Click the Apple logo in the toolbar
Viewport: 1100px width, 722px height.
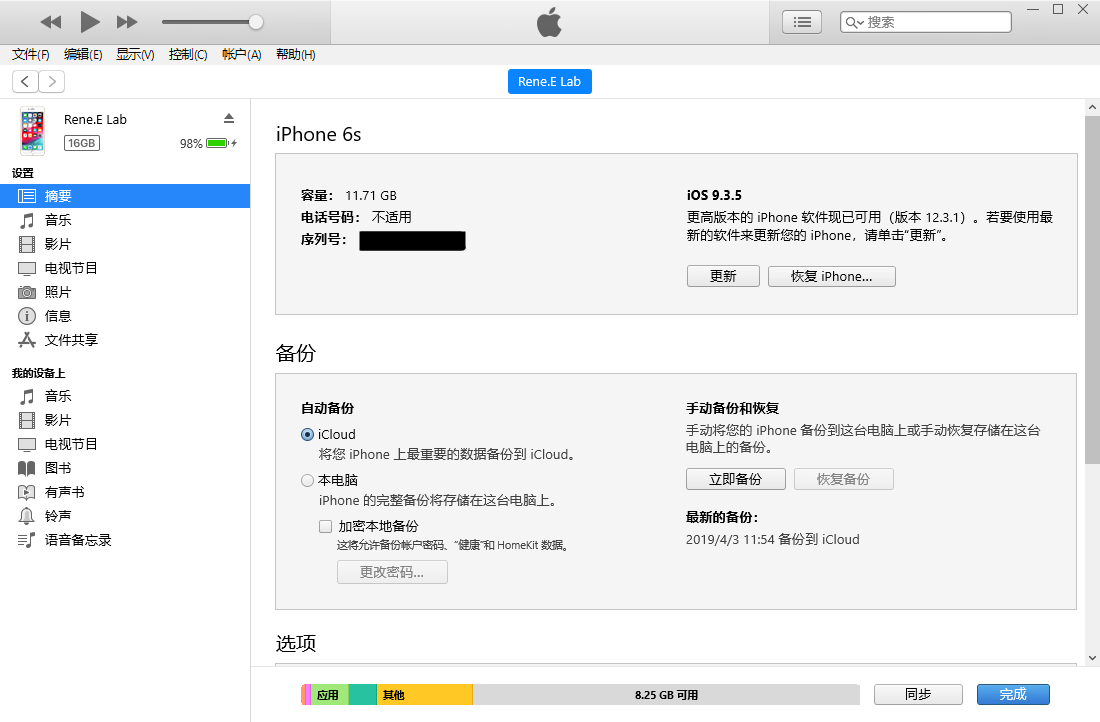(549, 22)
